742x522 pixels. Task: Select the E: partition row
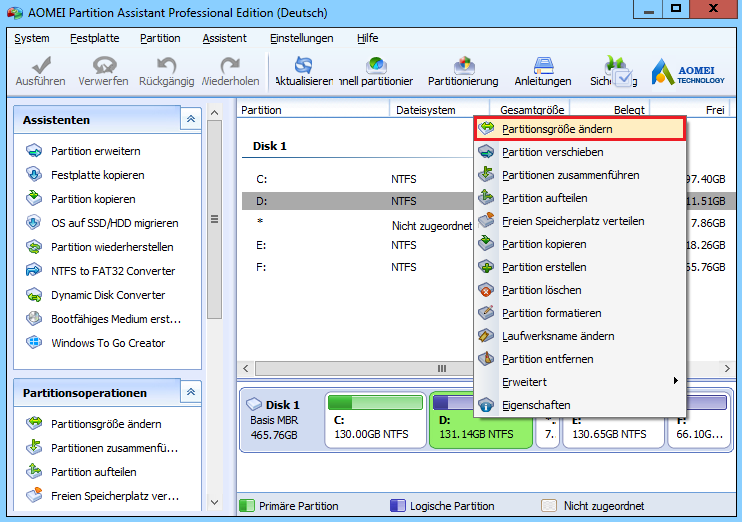[358, 245]
